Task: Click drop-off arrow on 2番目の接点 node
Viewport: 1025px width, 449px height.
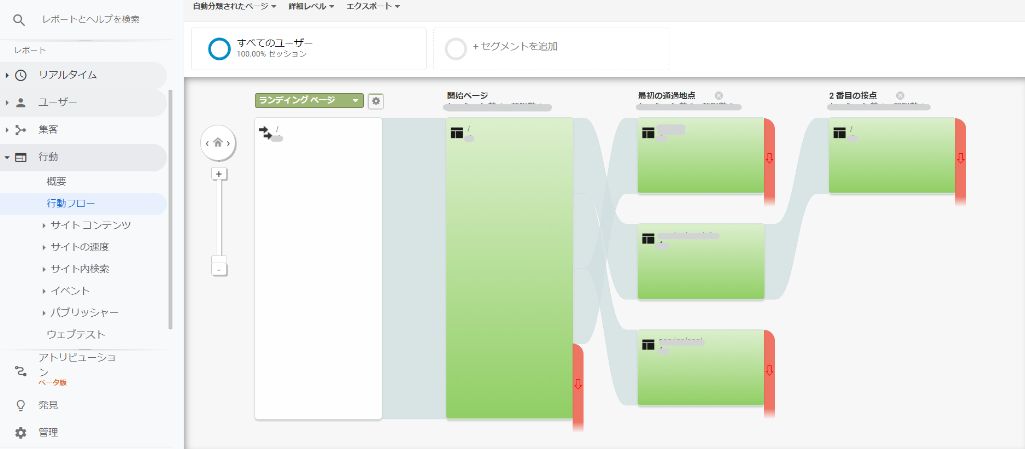Action: [x=960, y=158]
